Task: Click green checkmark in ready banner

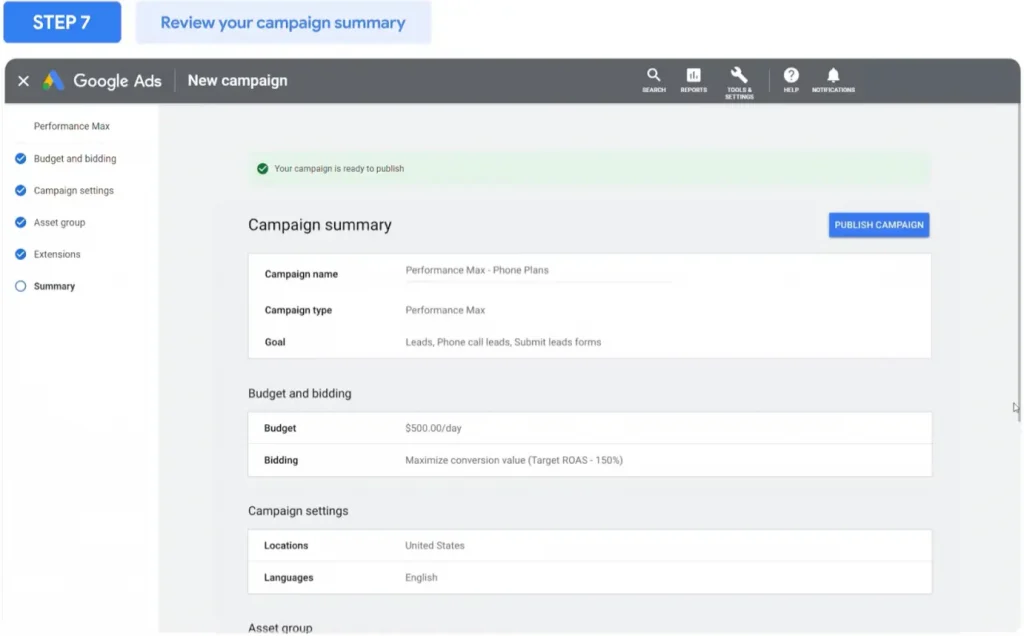Action: point(262,169)
